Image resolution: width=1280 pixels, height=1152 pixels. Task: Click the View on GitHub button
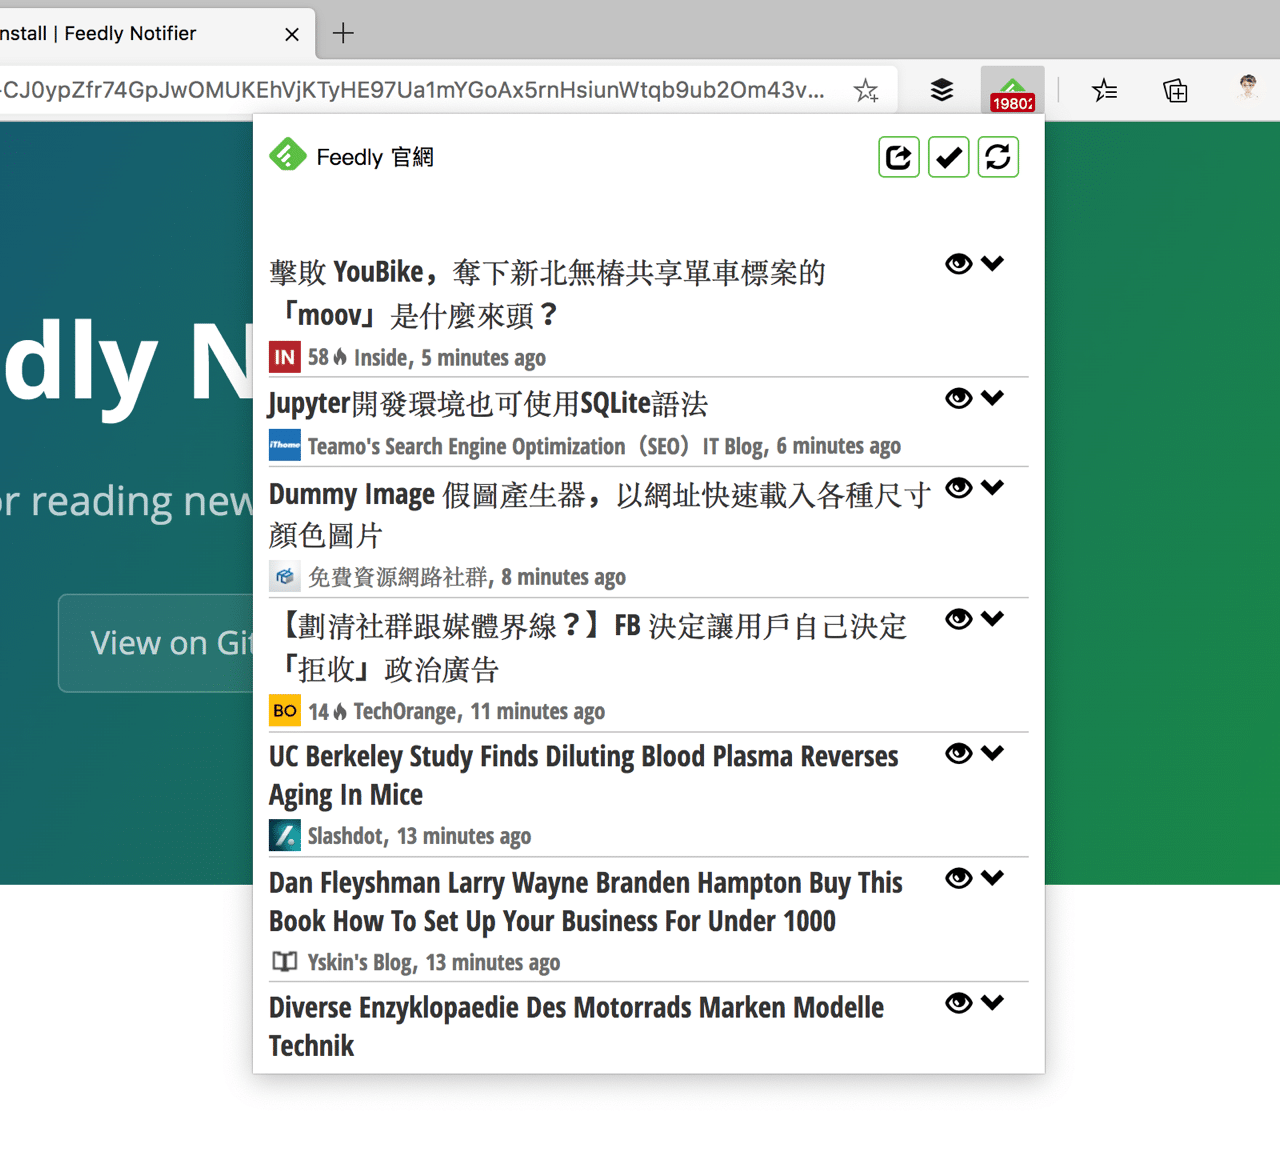[x=157, y=643]
